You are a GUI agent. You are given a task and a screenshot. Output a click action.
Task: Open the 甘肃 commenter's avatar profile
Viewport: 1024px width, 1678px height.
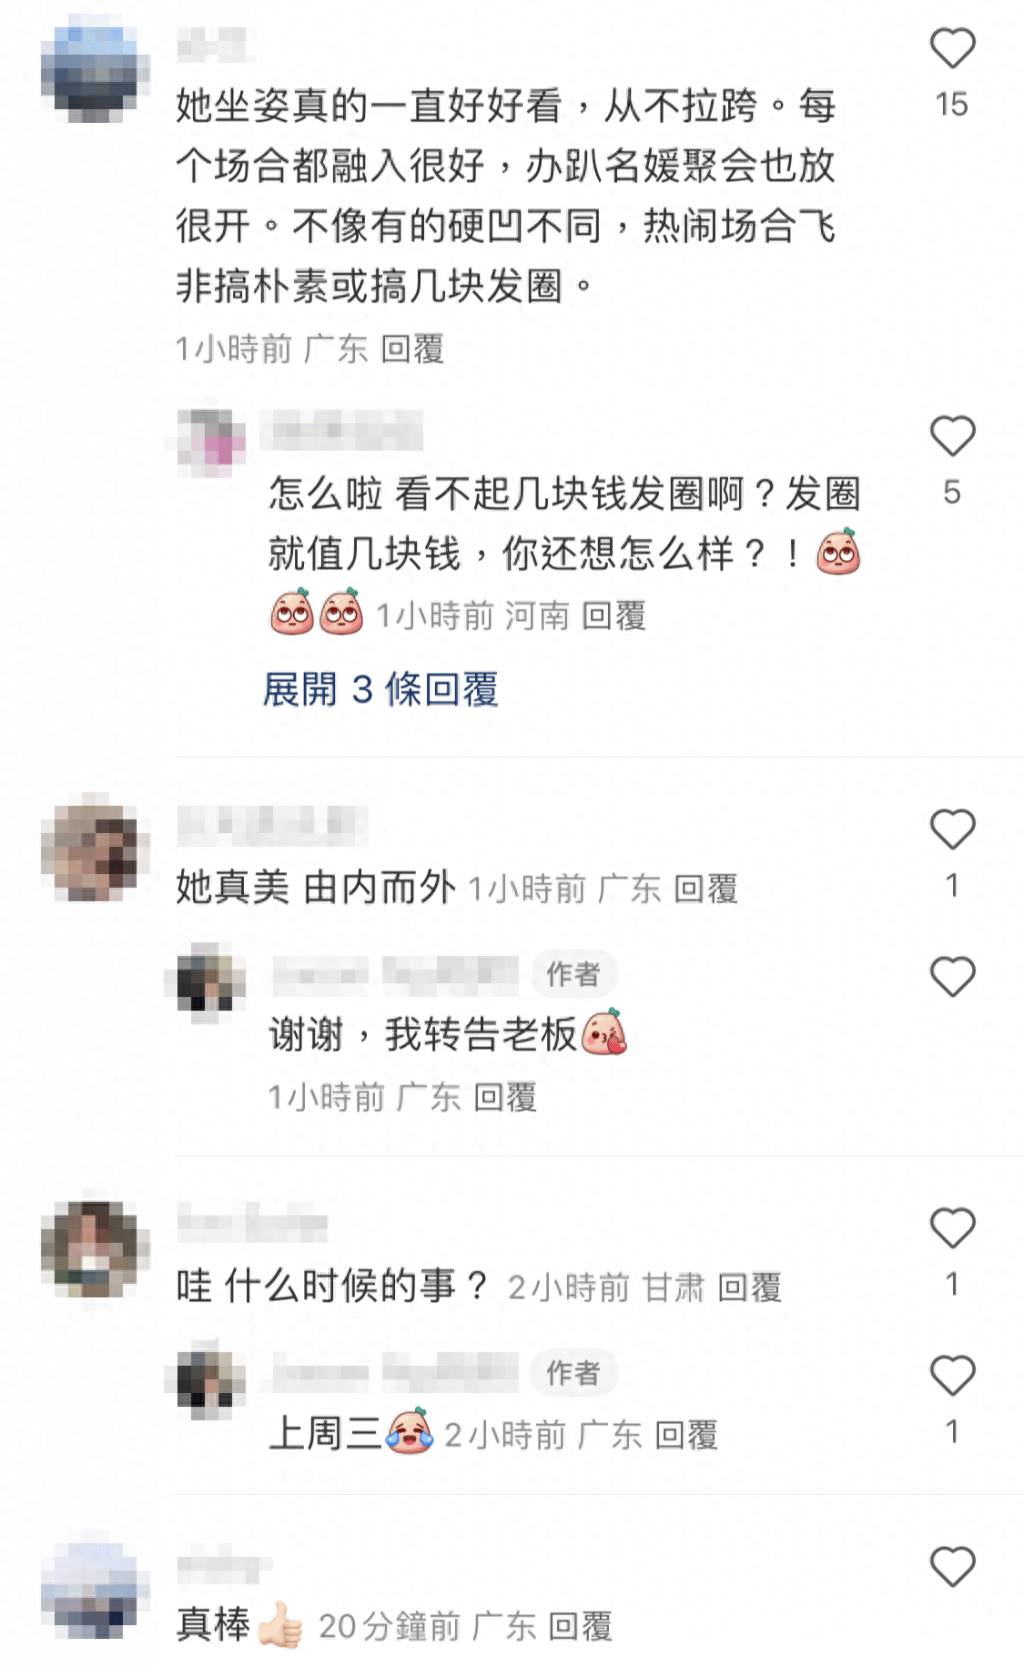click(x=95, y=1250)
